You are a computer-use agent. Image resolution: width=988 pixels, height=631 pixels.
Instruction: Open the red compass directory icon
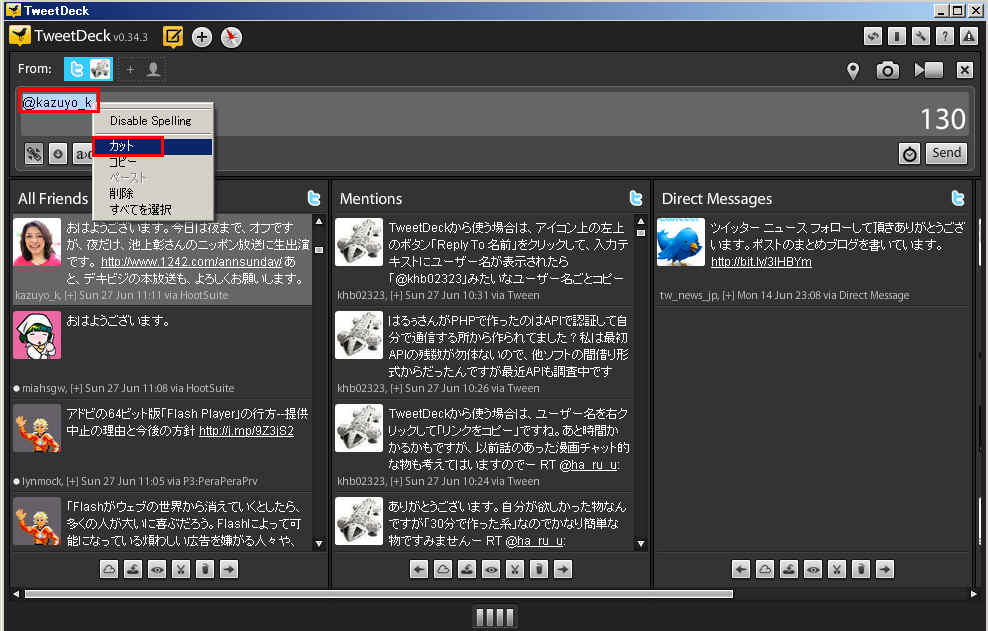point(231,37)
